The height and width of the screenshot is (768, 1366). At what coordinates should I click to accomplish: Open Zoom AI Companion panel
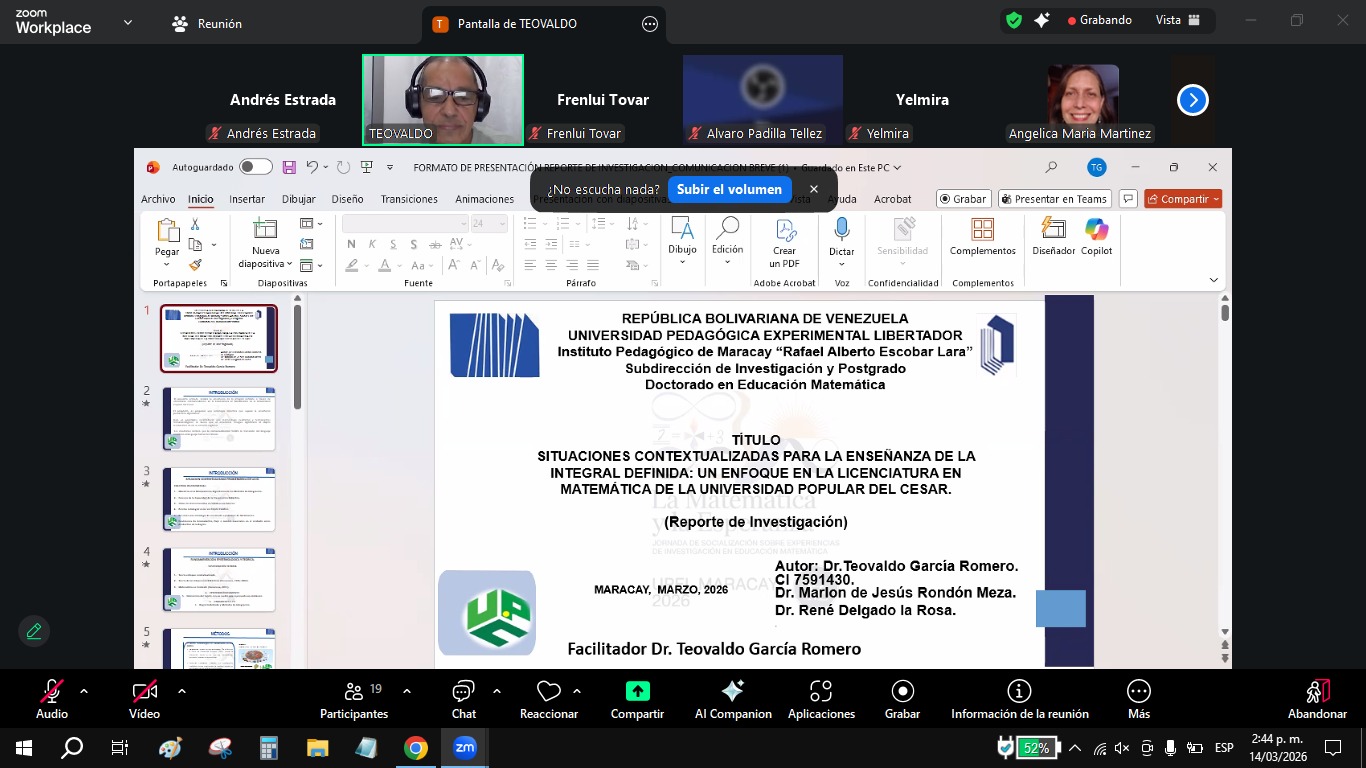pyautogui.click(x=732, y=692)
